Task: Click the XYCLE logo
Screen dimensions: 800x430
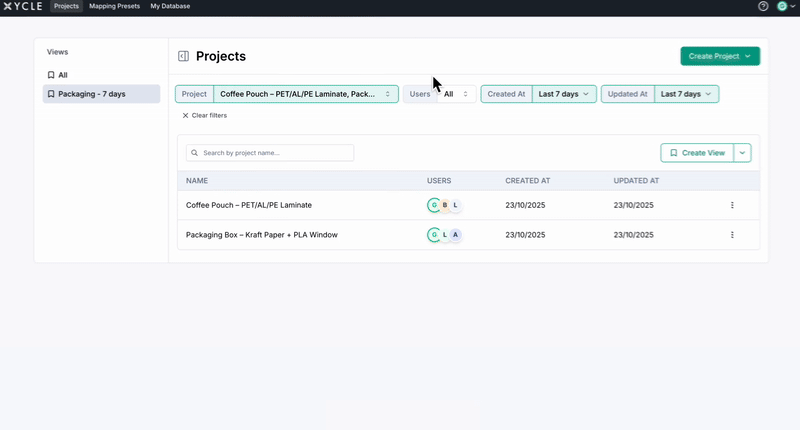Action: click(23, 6)
